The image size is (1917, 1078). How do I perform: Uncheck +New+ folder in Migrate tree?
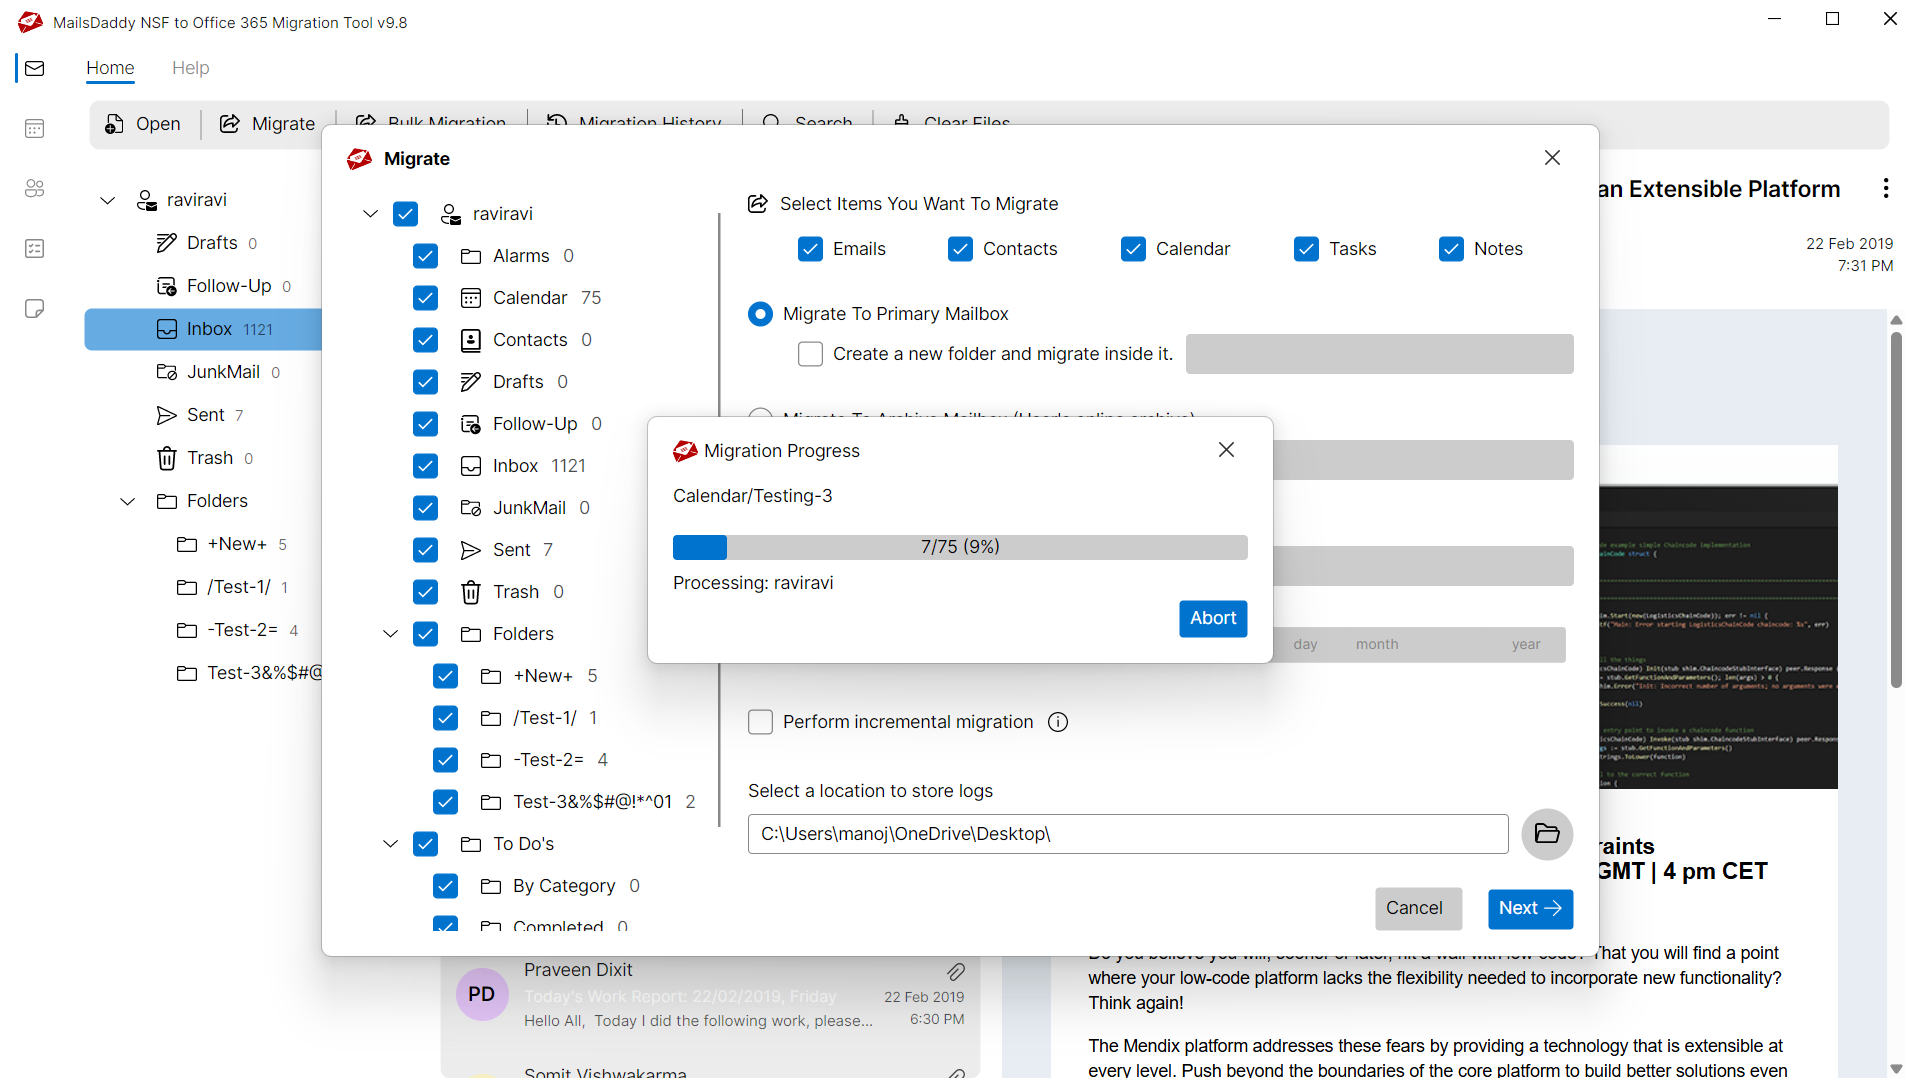click(x=445, y=676)
